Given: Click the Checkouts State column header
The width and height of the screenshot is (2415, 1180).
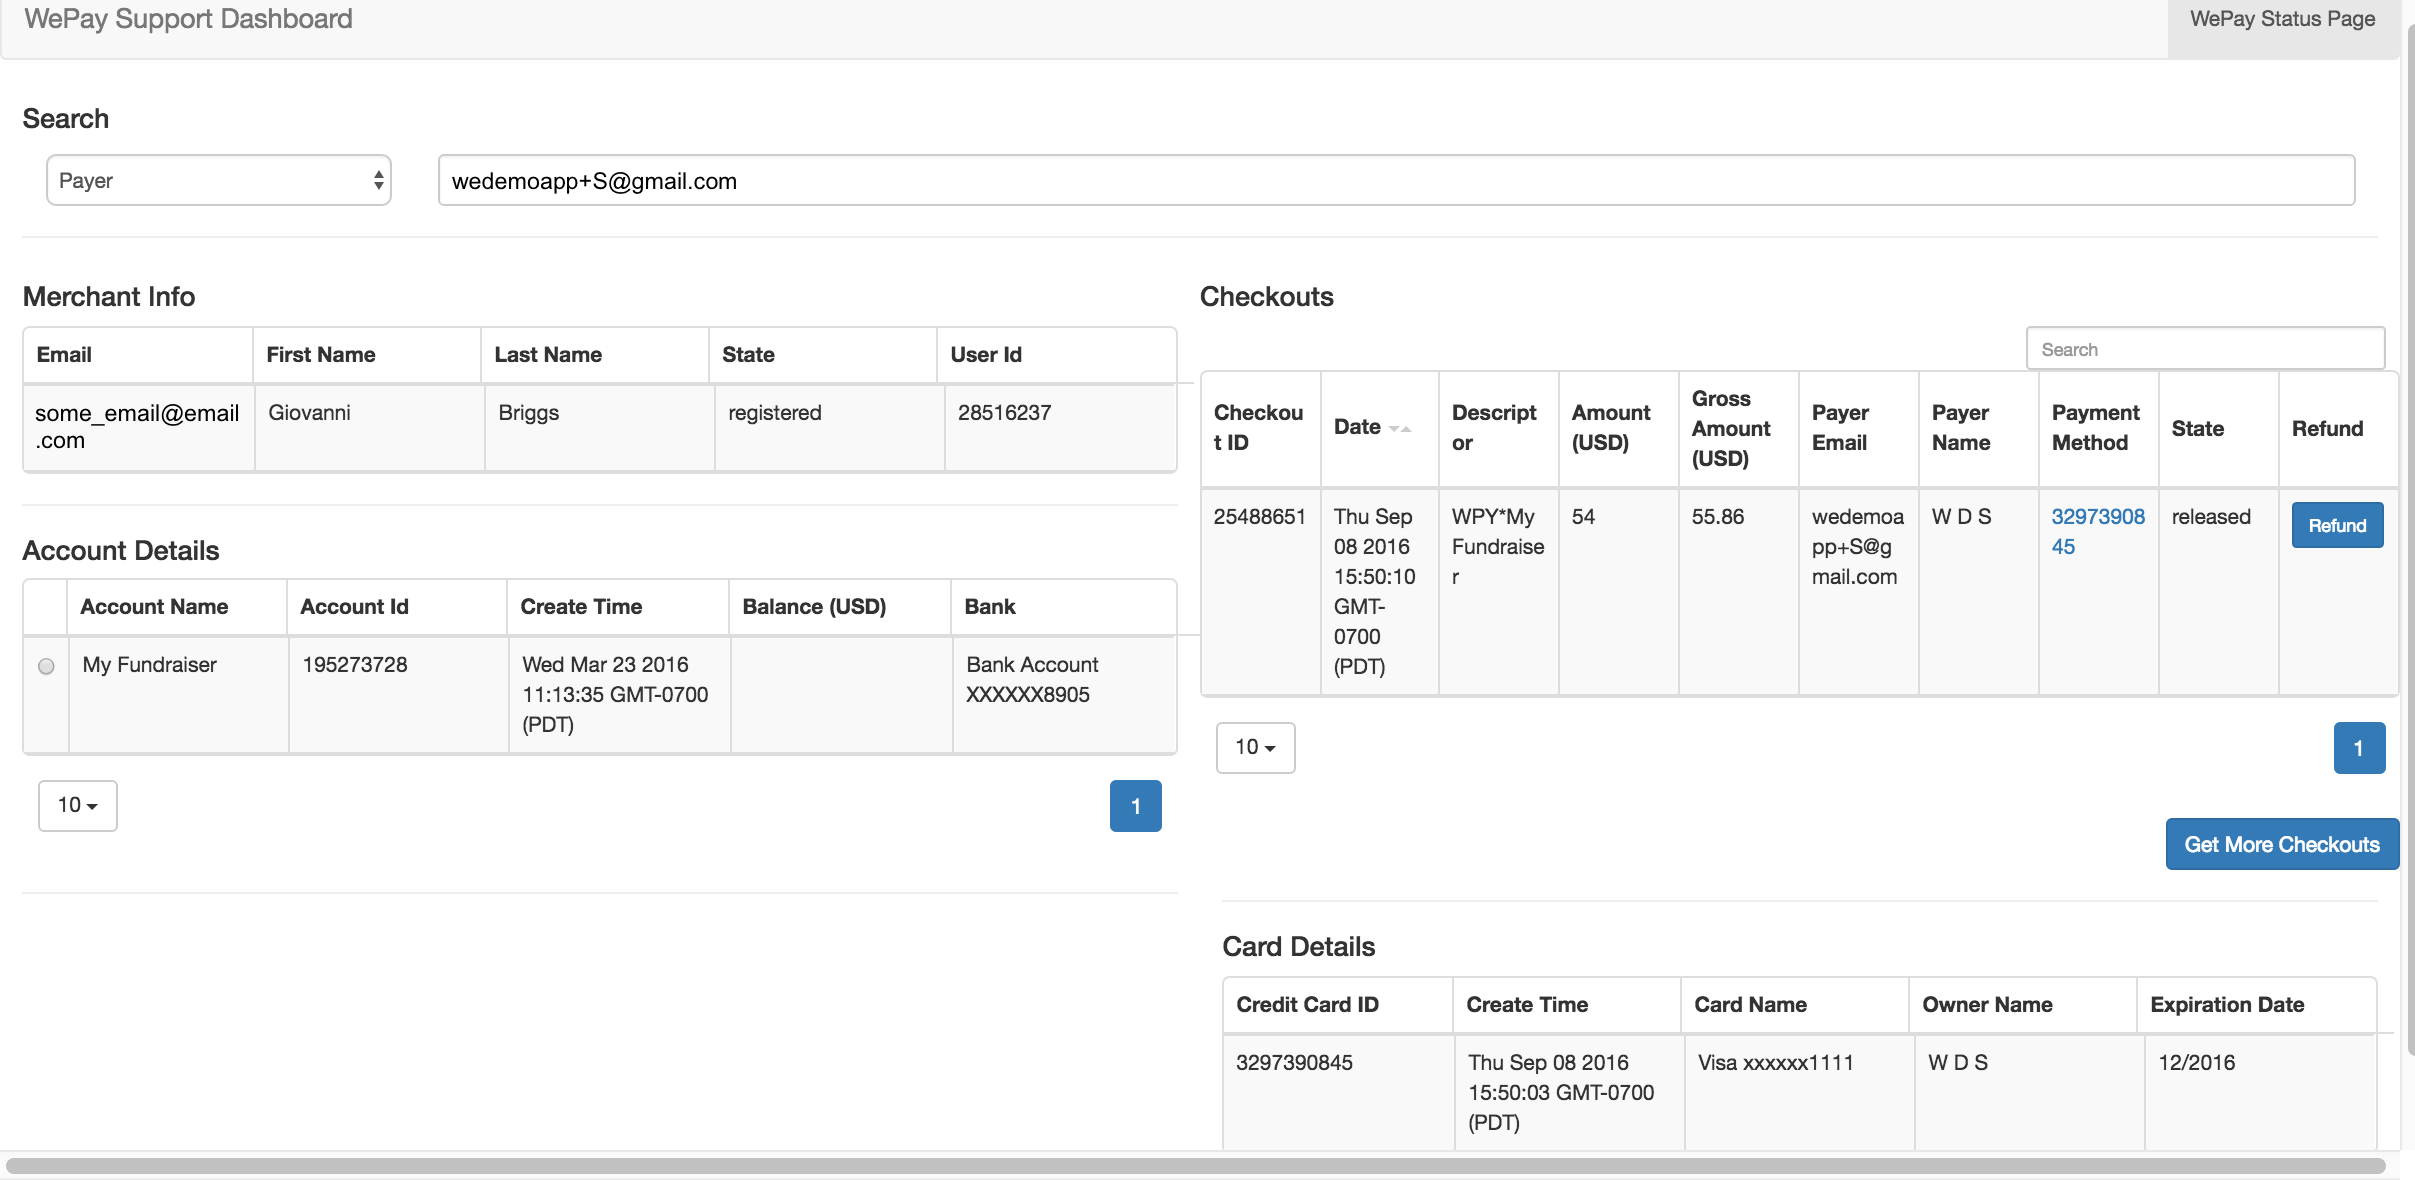Looking at the screenshot, I should (2218, 428).
